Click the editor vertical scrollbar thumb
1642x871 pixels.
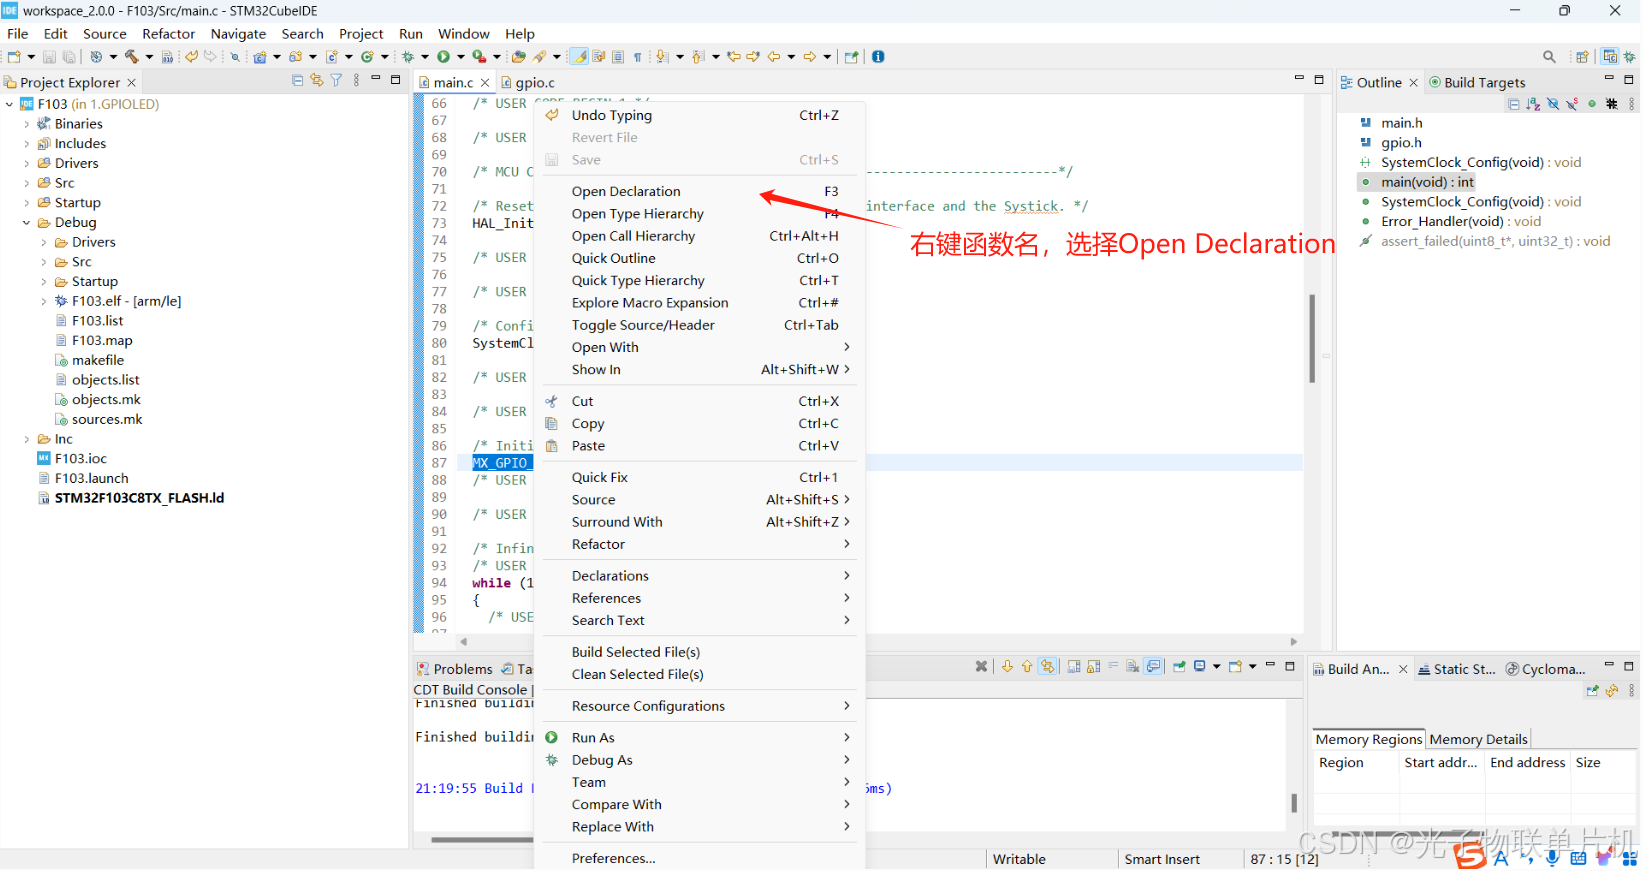1312,338
